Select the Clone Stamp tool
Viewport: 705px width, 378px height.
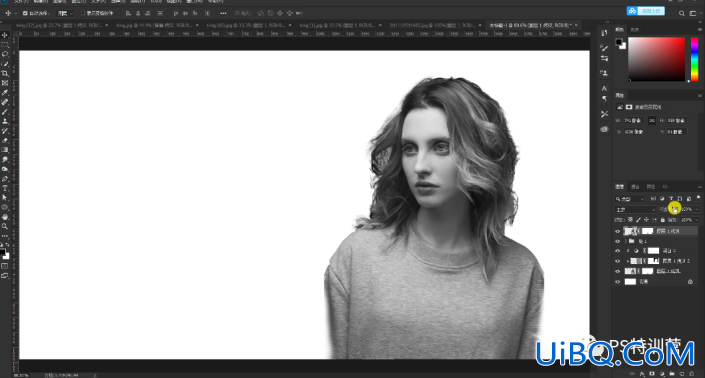point(5,121)
